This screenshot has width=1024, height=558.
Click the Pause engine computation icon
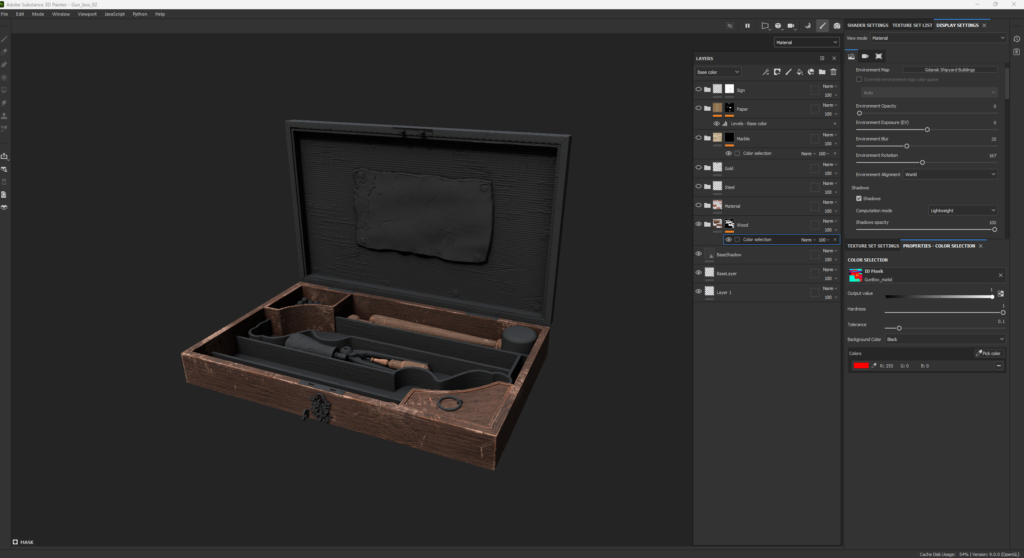(747, 26)
